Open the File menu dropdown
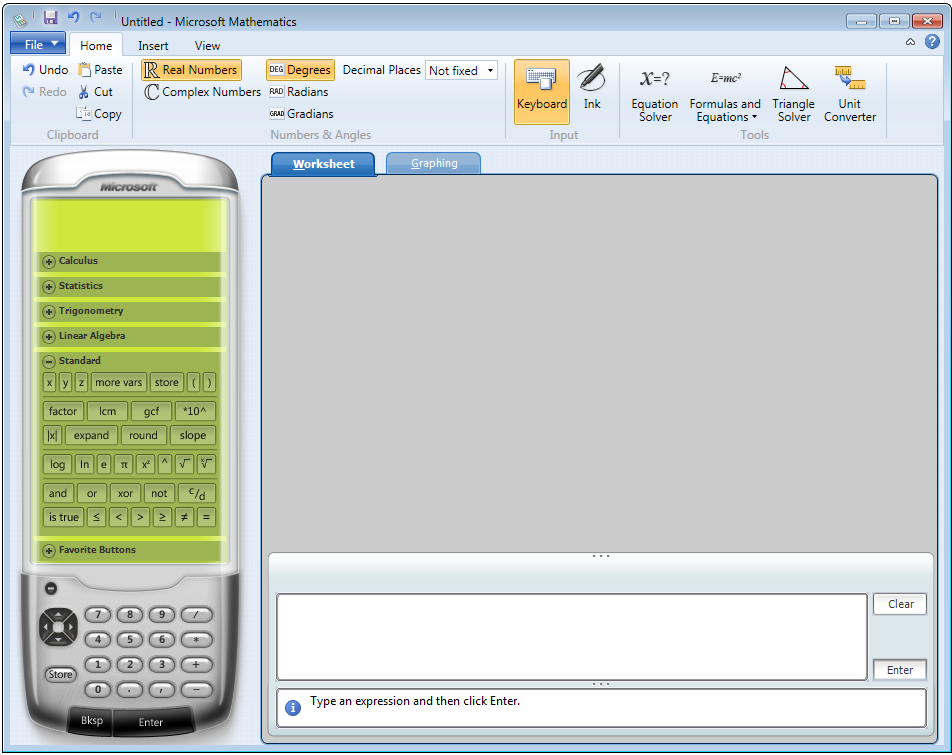The height and width of the screenshot is (755, 952). coord(38,44)
